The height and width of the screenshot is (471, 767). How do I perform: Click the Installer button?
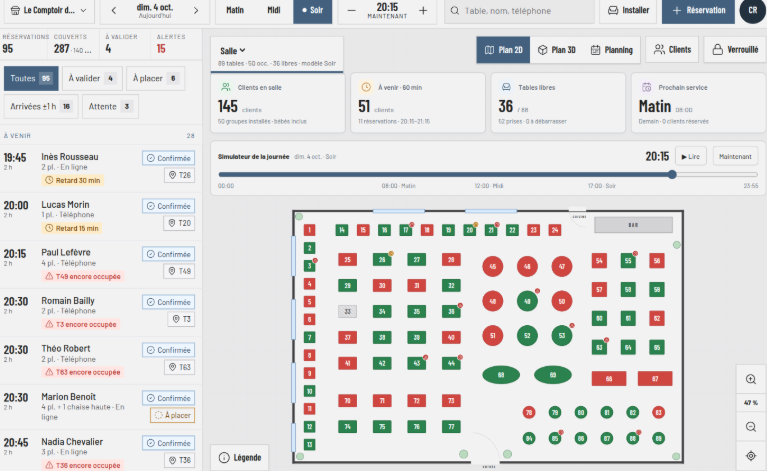[x=628, y=10]
